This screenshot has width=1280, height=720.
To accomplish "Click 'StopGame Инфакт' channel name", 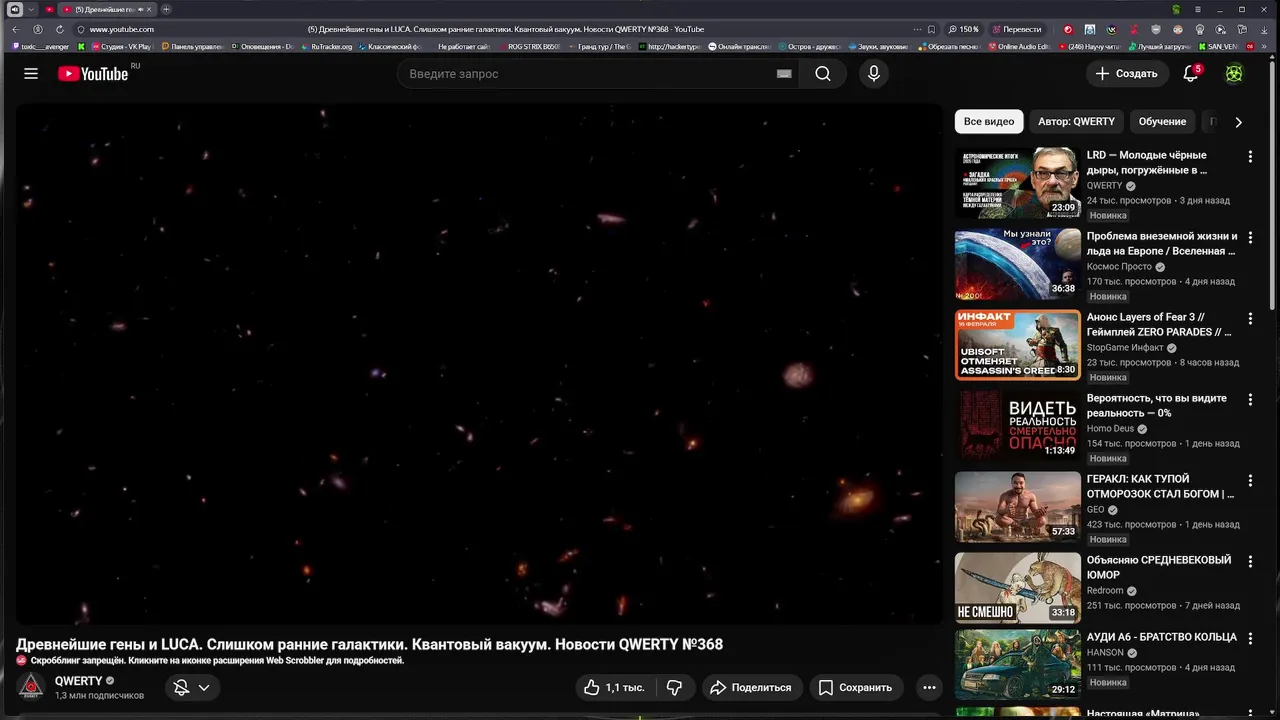I will click(x=1125, y=348).
